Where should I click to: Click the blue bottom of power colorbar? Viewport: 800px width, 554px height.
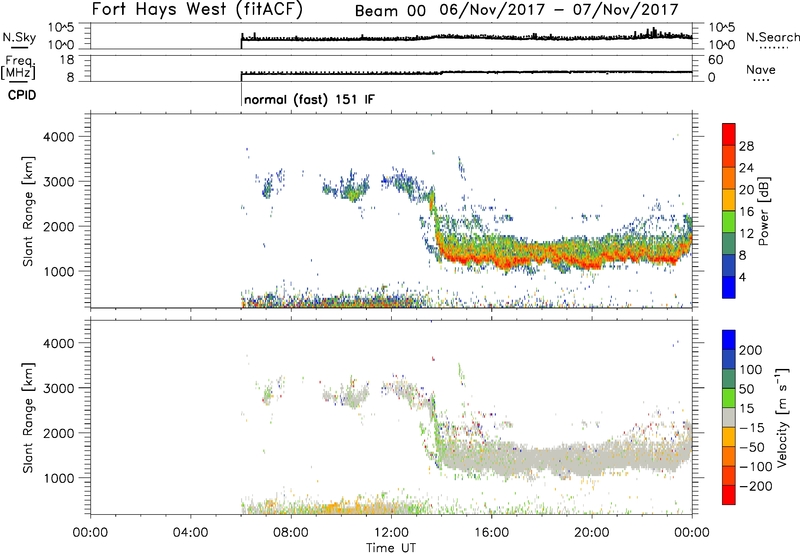[x=729, y=287]
